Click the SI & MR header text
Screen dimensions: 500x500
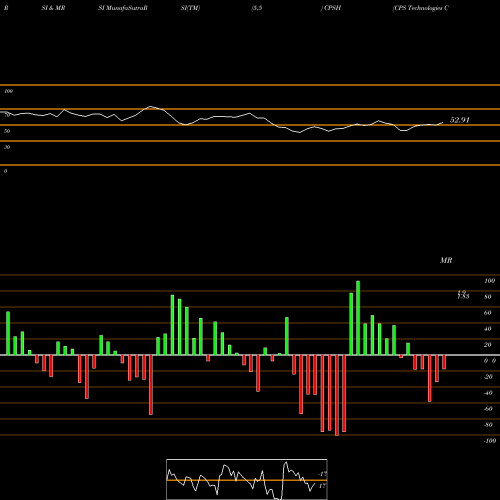point(53,8)
